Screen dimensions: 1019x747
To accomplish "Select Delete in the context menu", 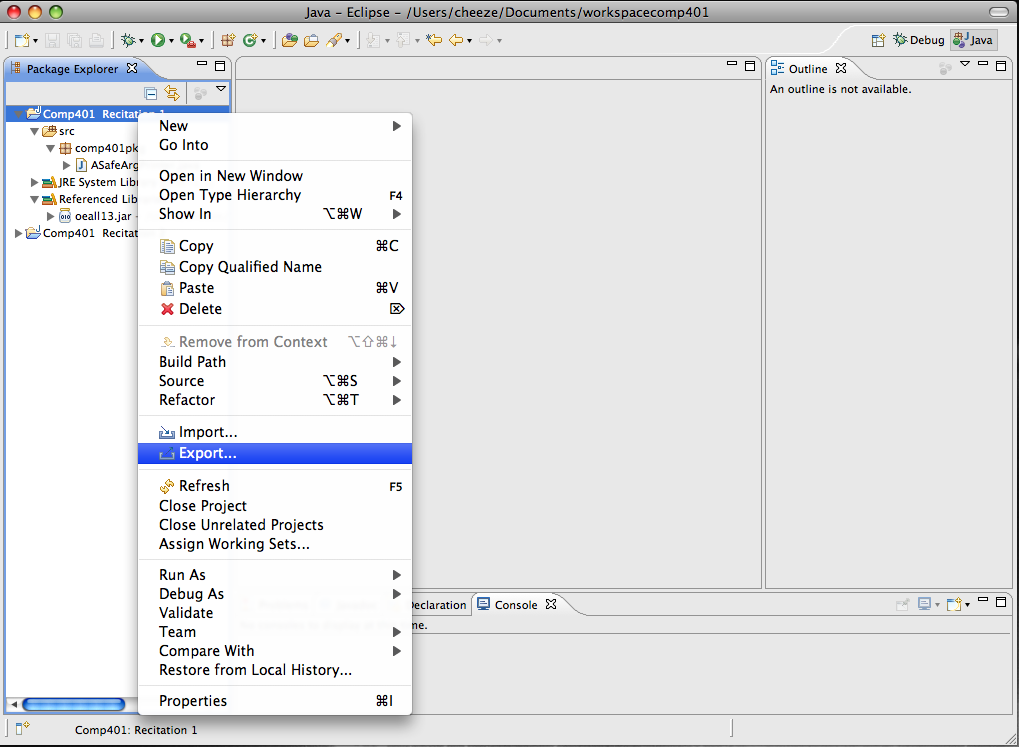I will coord(275,309).
